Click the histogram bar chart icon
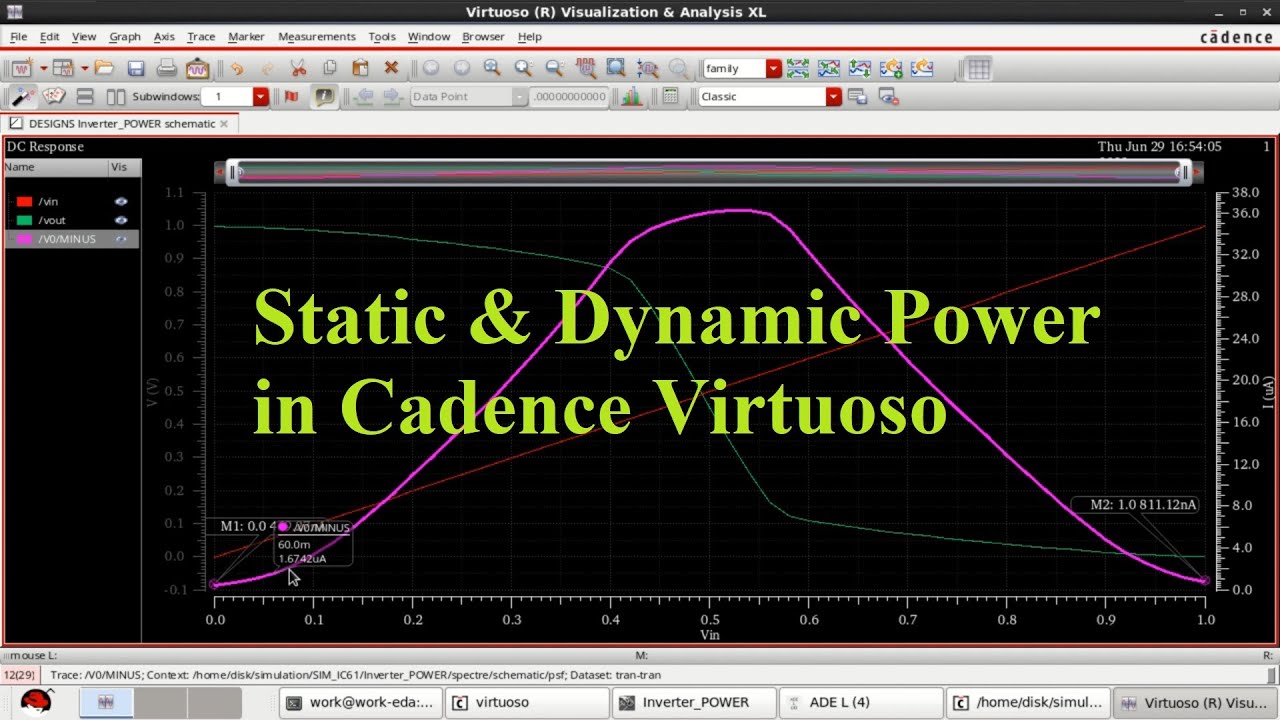This screenshot has height=720, width=1280. coord(632,97)
